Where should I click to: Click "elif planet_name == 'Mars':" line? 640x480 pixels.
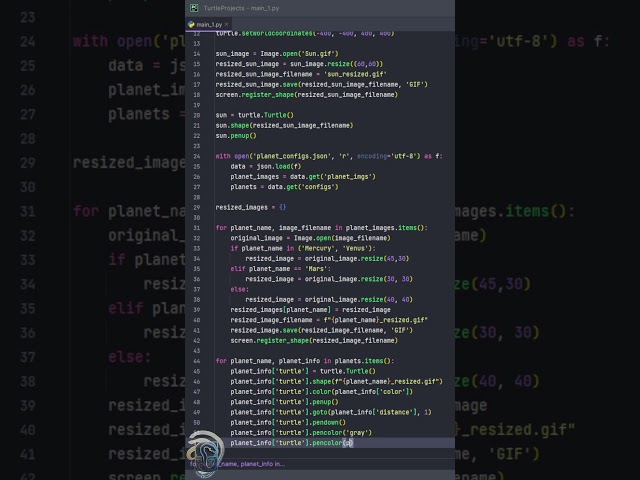click(x=280, y=269)
